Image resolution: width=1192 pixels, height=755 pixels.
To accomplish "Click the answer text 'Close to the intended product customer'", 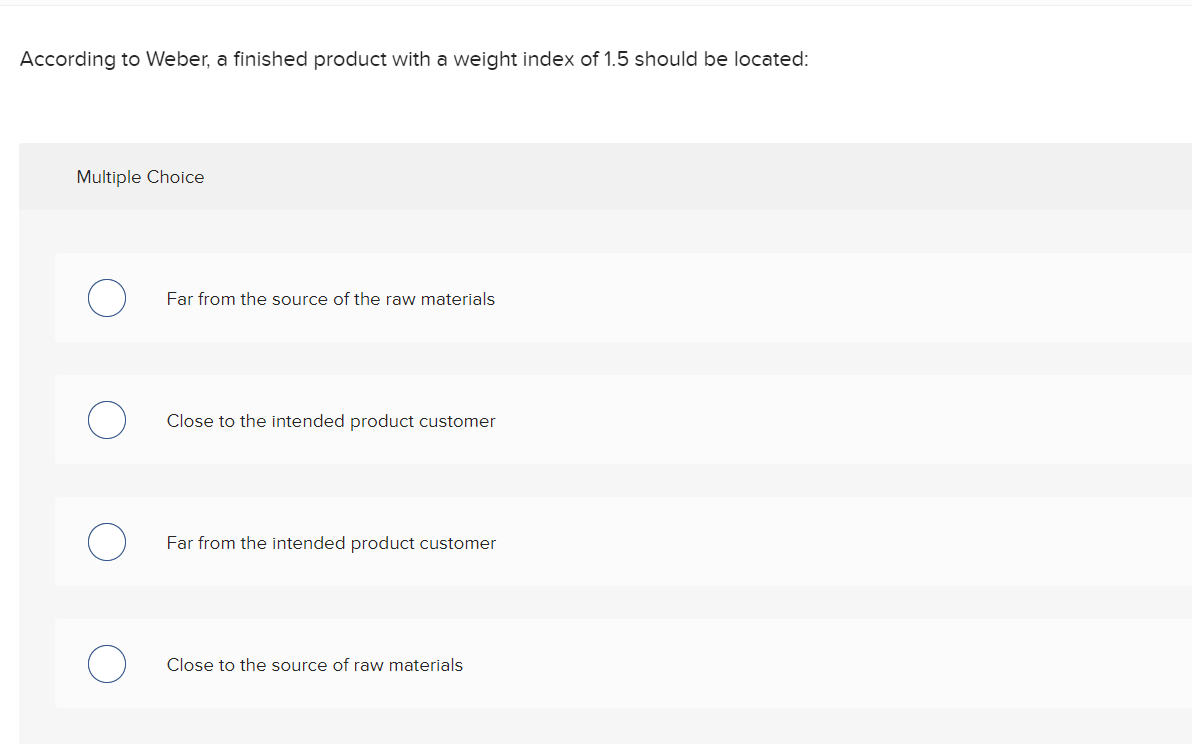I will click(331, 420).
